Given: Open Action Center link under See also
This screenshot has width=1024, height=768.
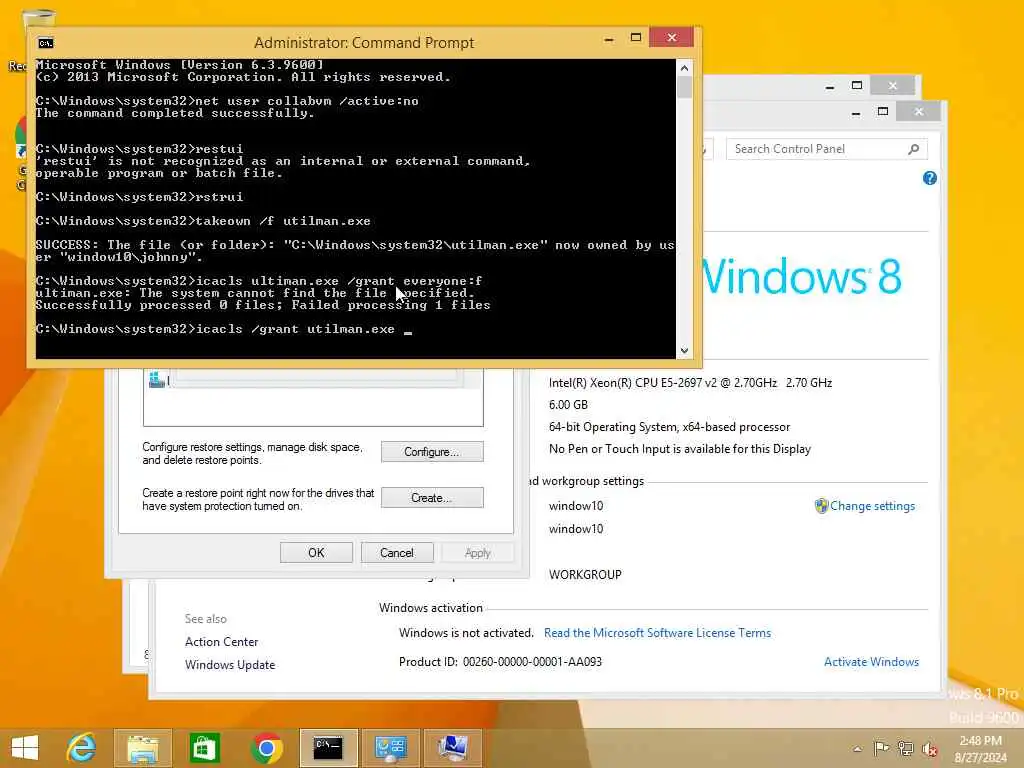Looking at the screenshot, I should pos(221,642).
